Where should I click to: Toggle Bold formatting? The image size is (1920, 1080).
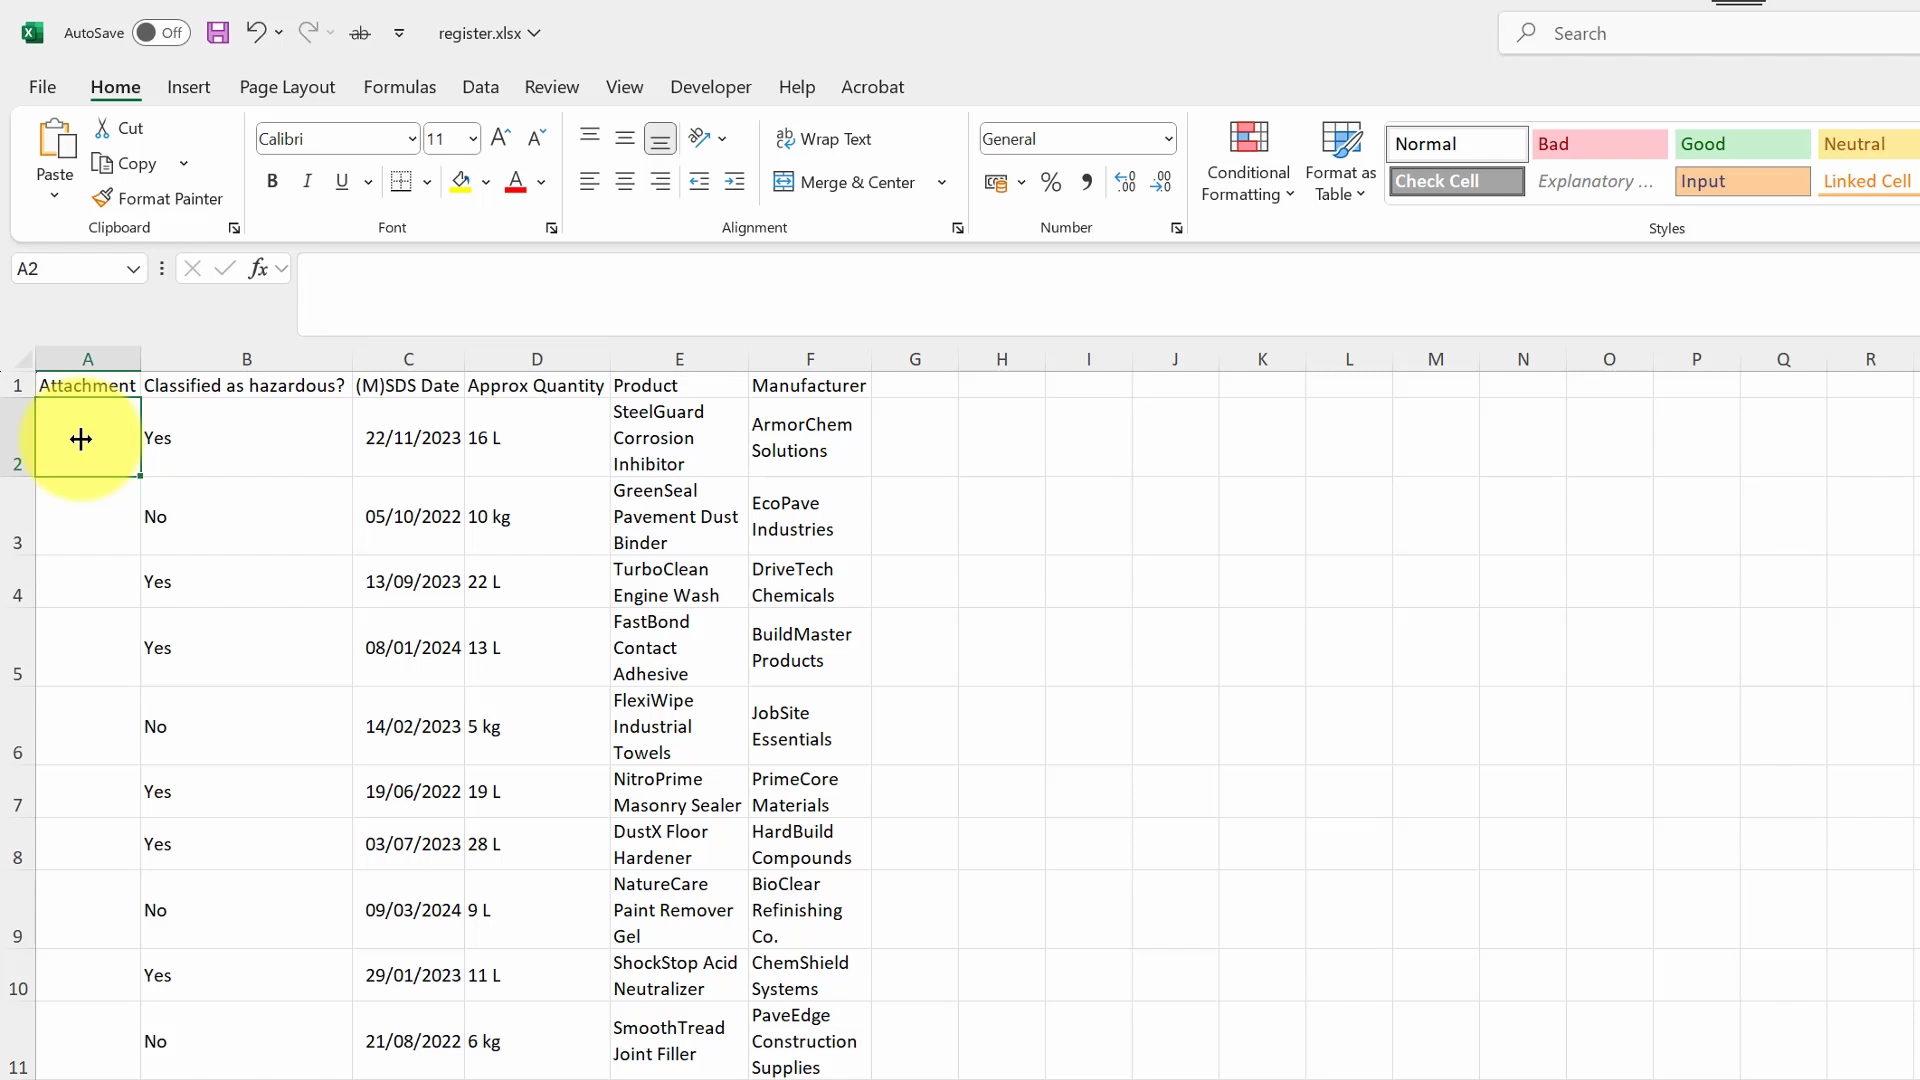pos(272,181)
